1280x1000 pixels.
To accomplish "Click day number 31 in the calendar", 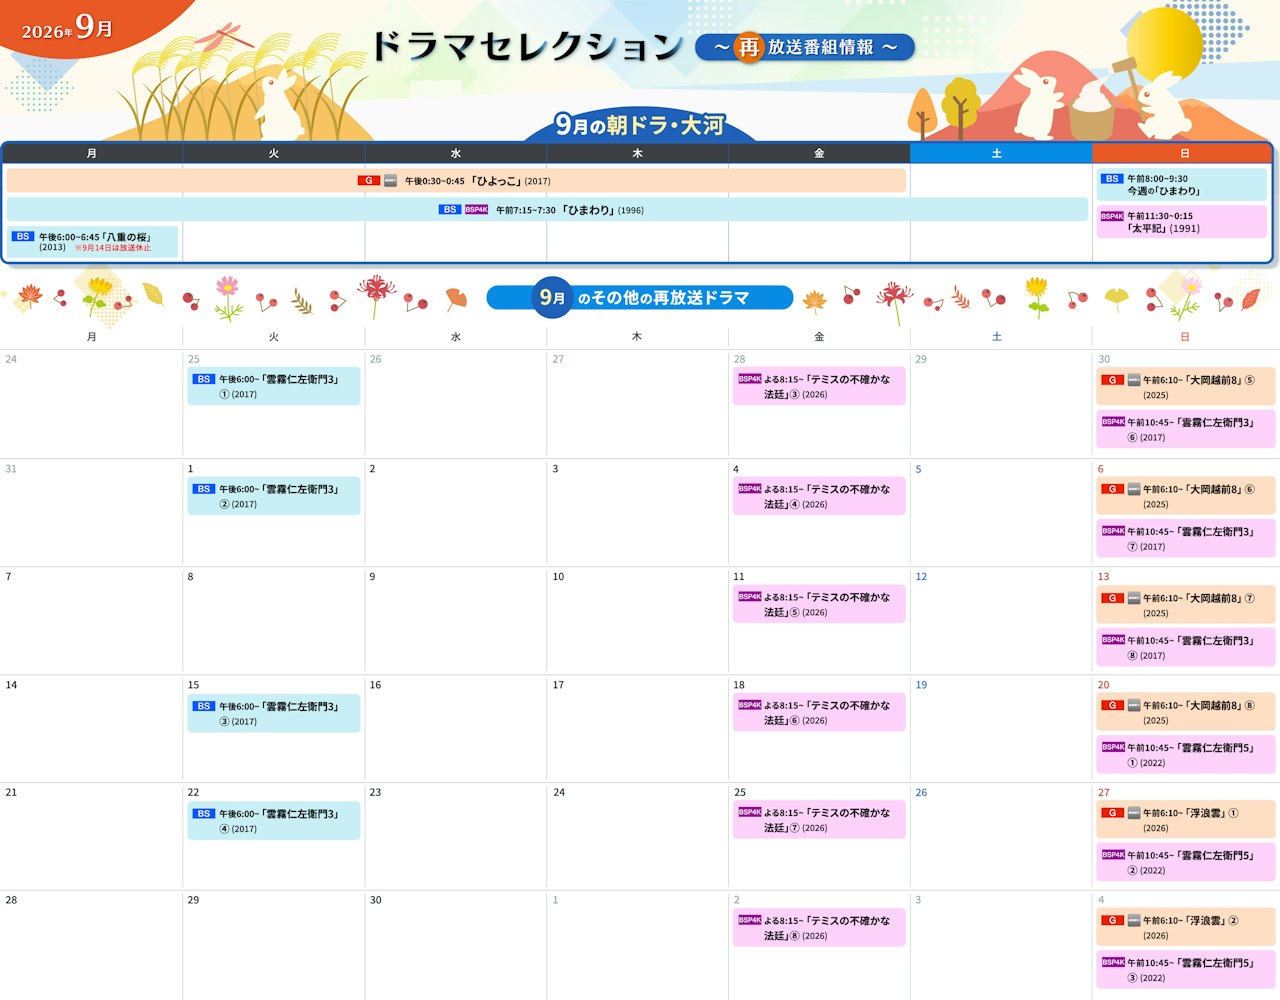I will tap(11, 469).
